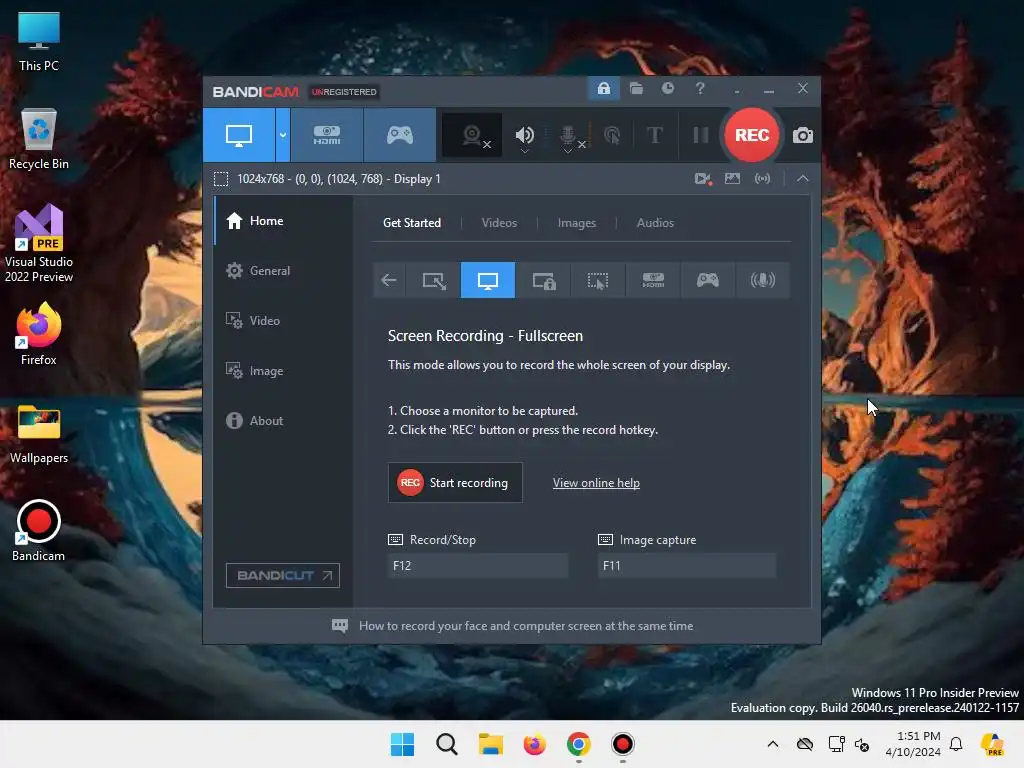Click the lock icon in title bar

pyautogui.click(x=603, y=88)
